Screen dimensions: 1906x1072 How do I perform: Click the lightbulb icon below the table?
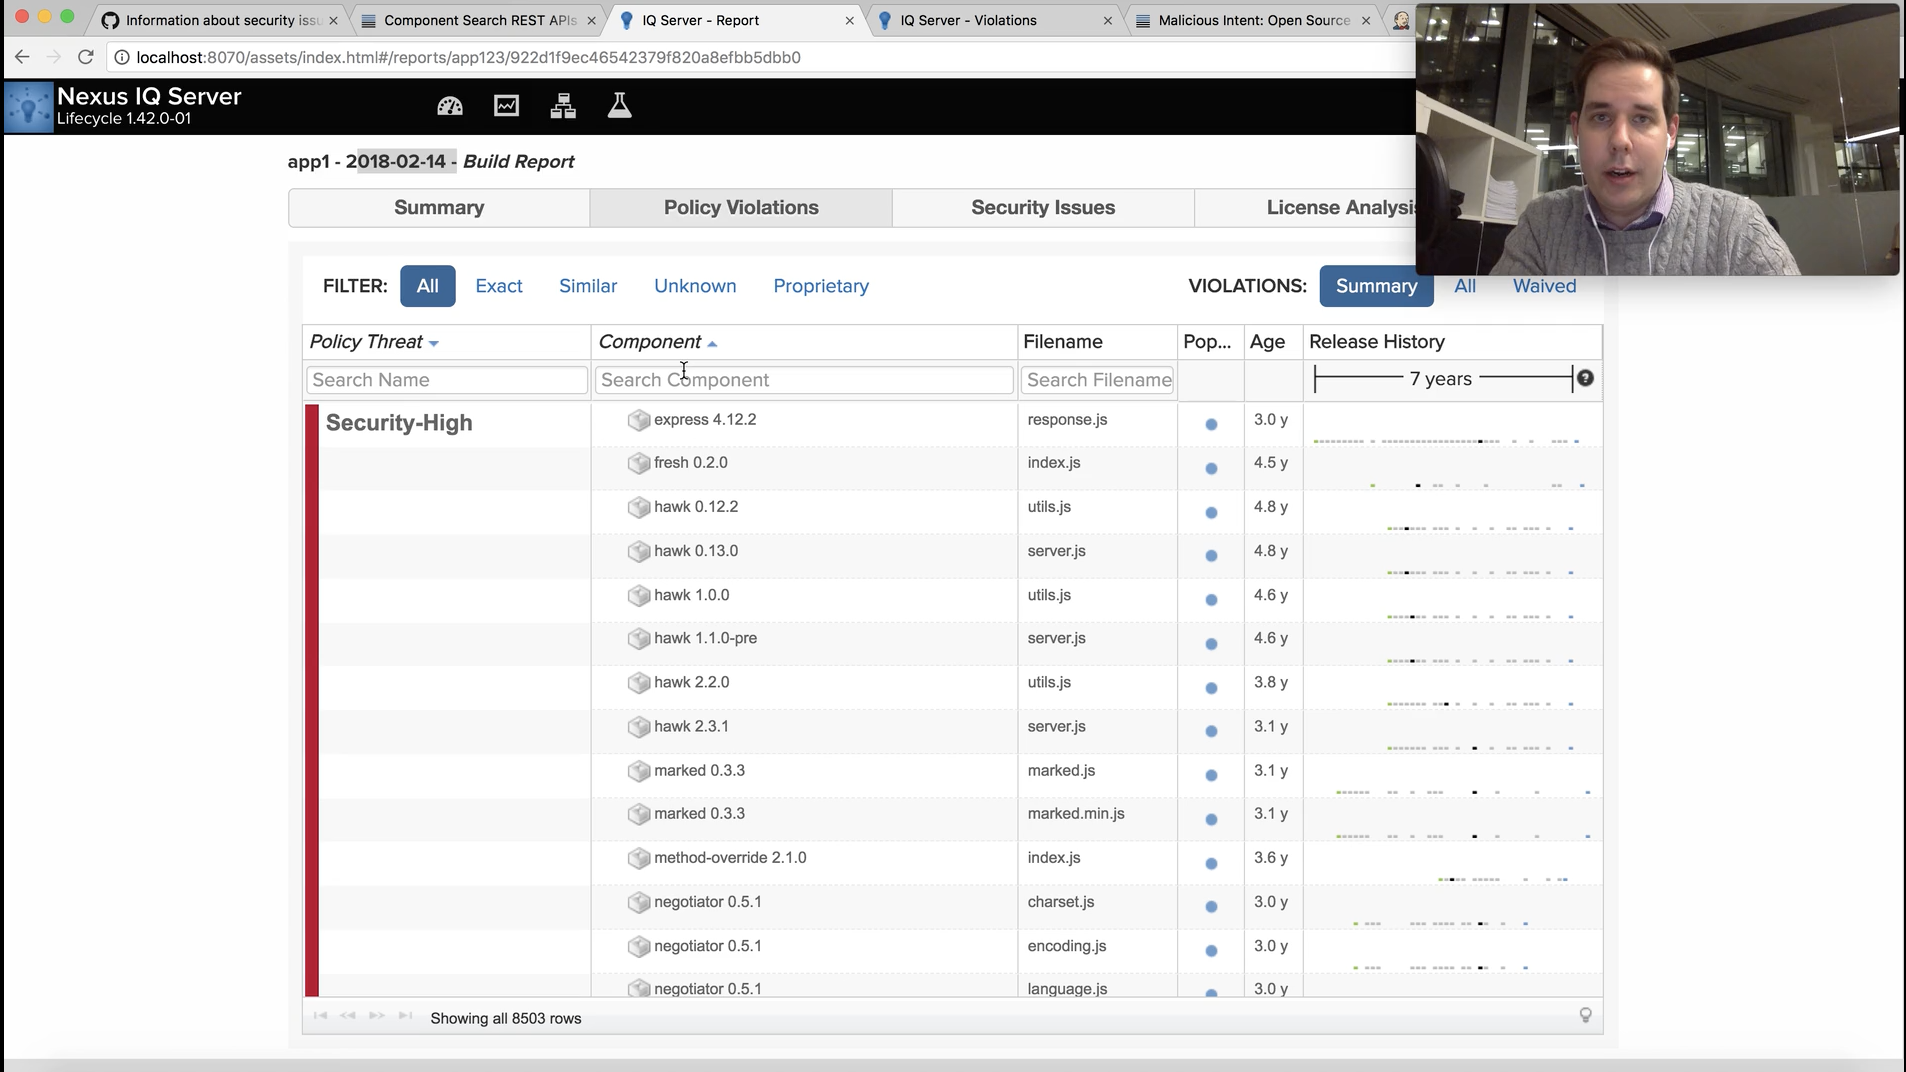[1586, 1015]
